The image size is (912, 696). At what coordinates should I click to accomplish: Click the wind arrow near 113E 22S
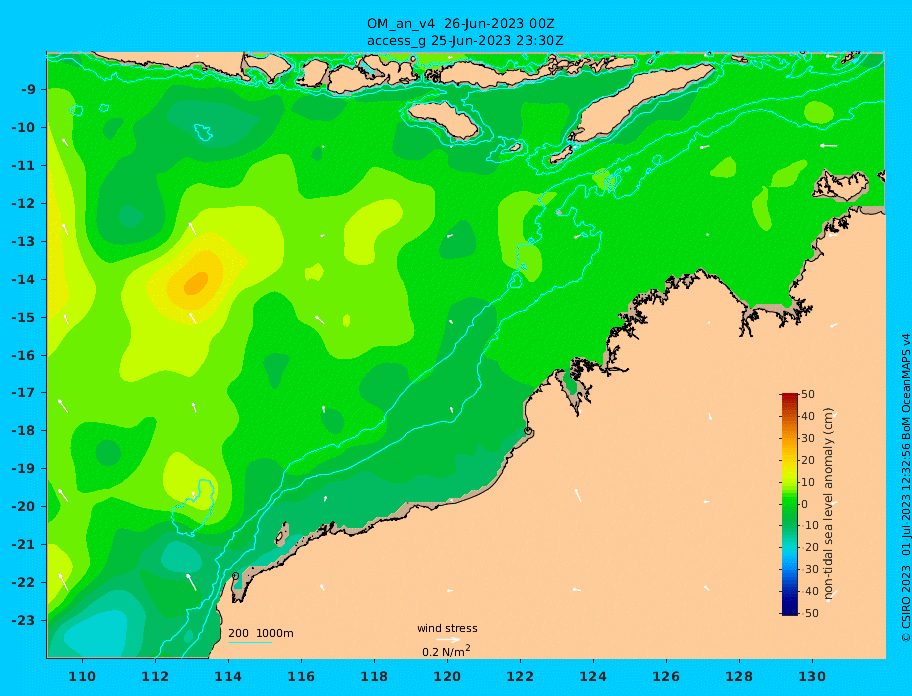[191, 582]
